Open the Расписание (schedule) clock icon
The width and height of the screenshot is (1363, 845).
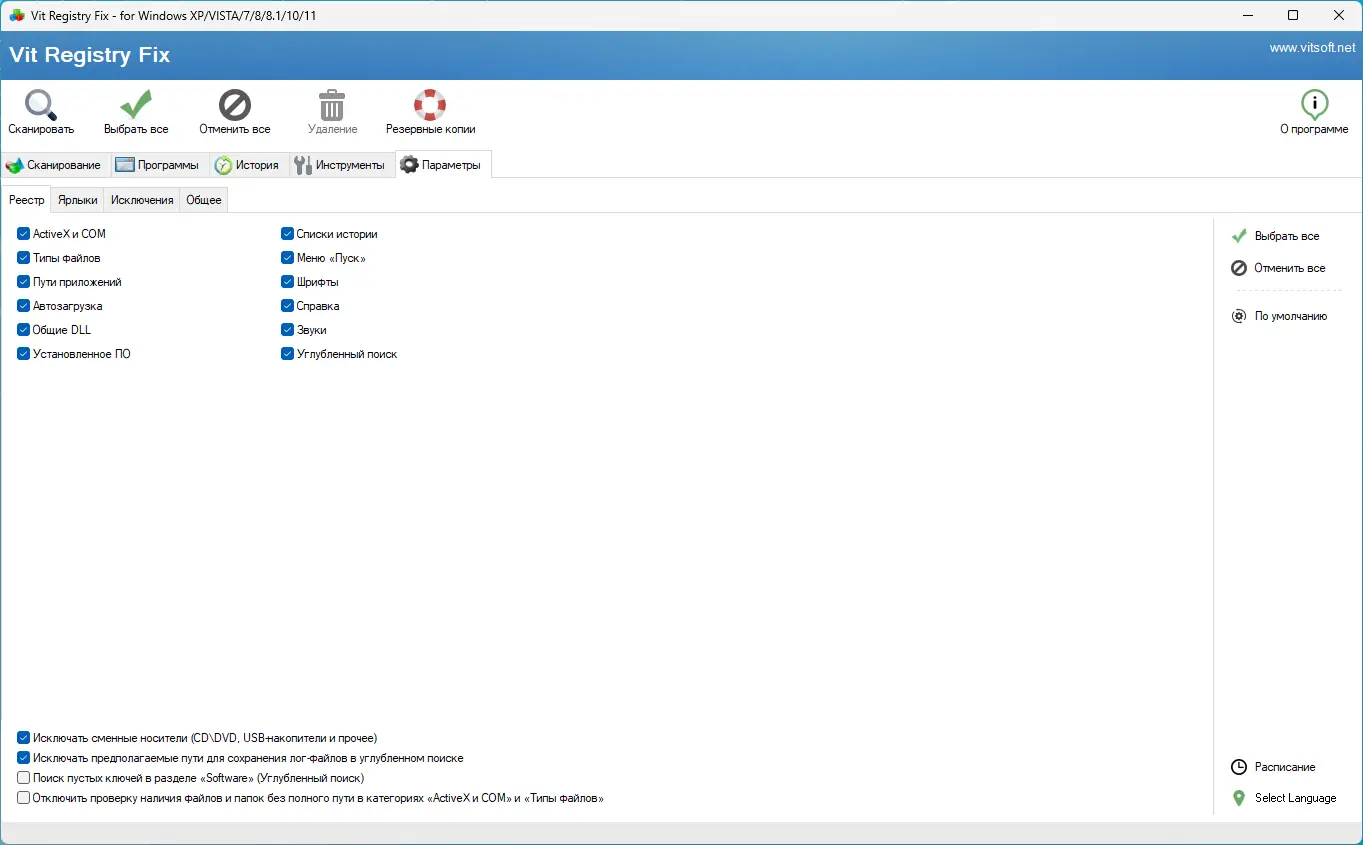coord(1238,766)
